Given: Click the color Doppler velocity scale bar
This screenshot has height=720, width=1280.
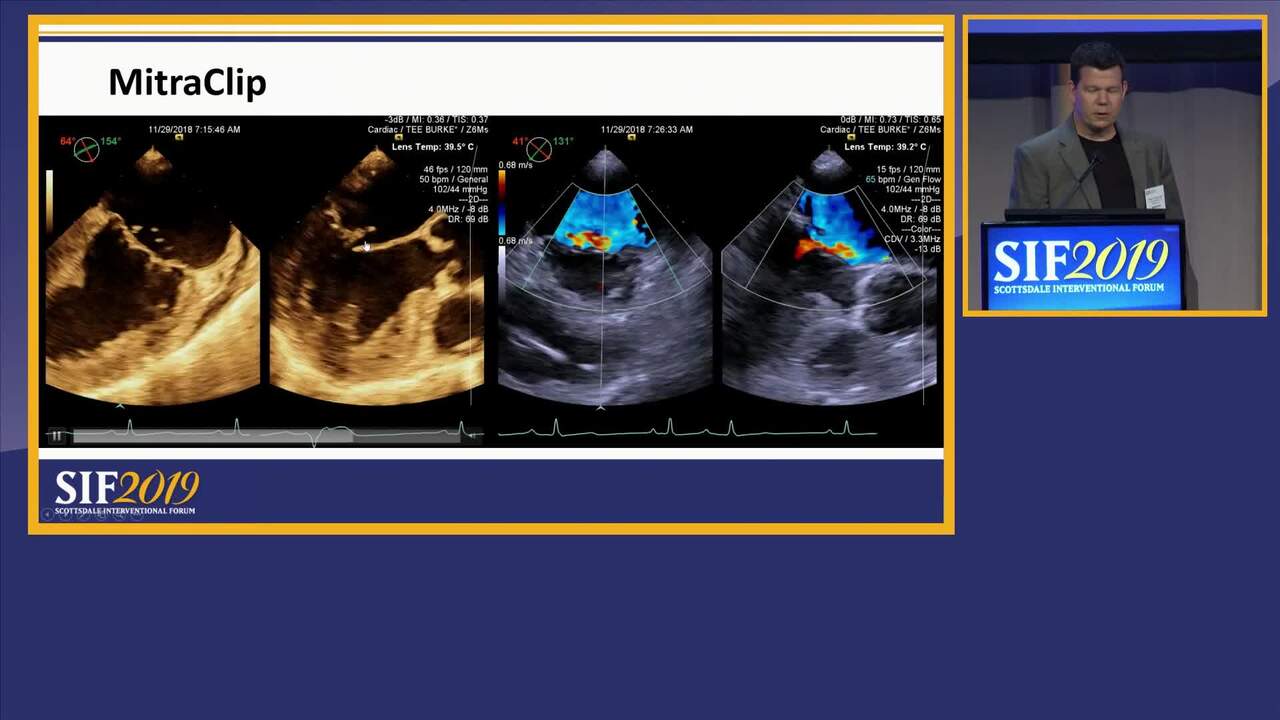Looking at the screenshot, I should click(x=502, y=202).
